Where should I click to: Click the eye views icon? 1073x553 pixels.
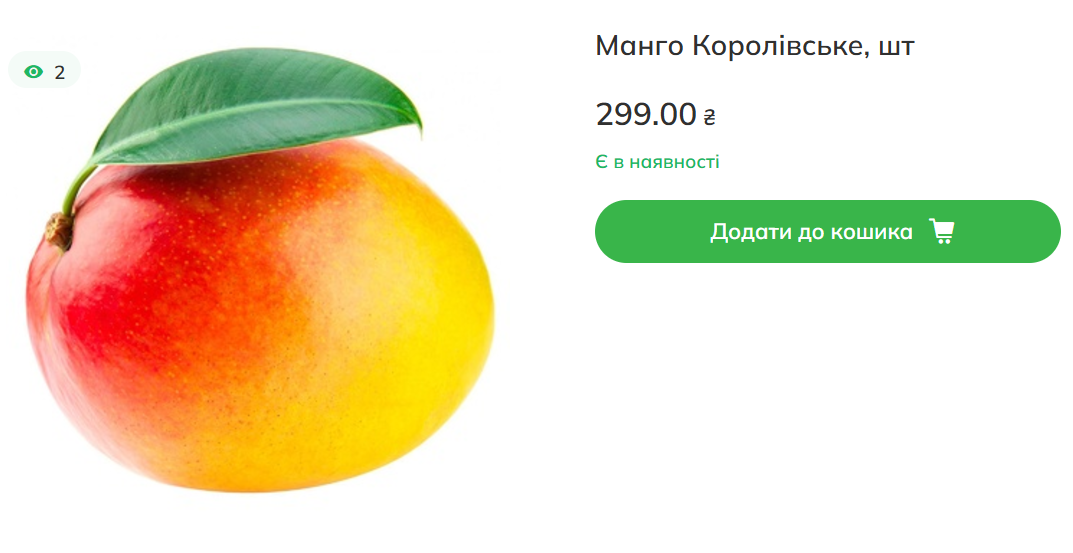[34, 72]
